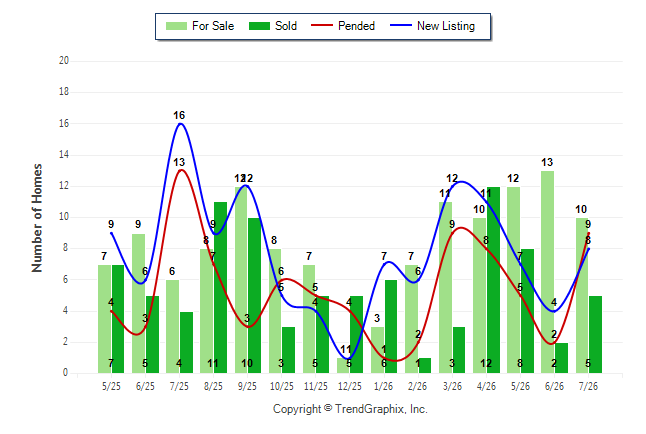The height and width of the screenshot is (434, 646).
Task: Click the New Listing peak labeled 16
Action: point(179,115)
